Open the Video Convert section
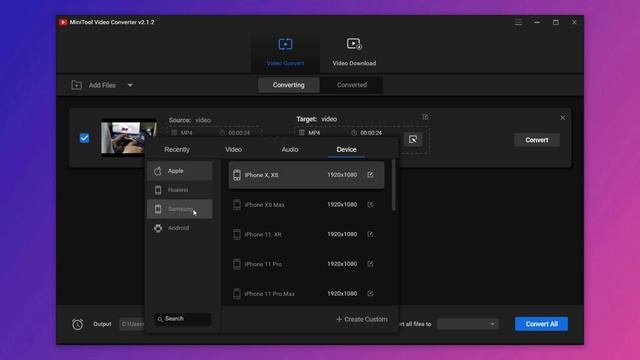 point(285,52)
